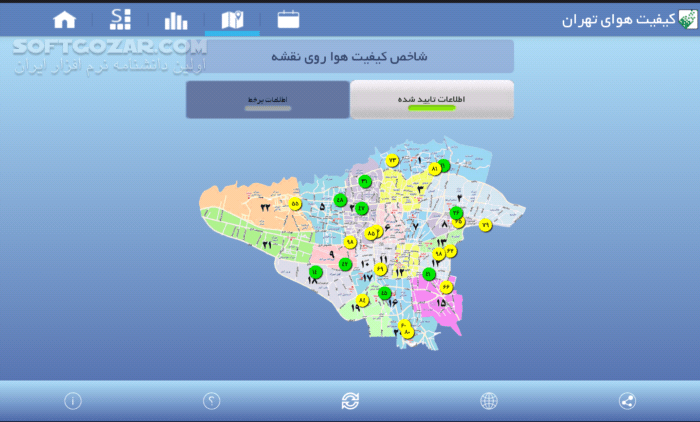Click district 3 label on yellow region
This screenshot has height=422, width=700.
point(420,189)
